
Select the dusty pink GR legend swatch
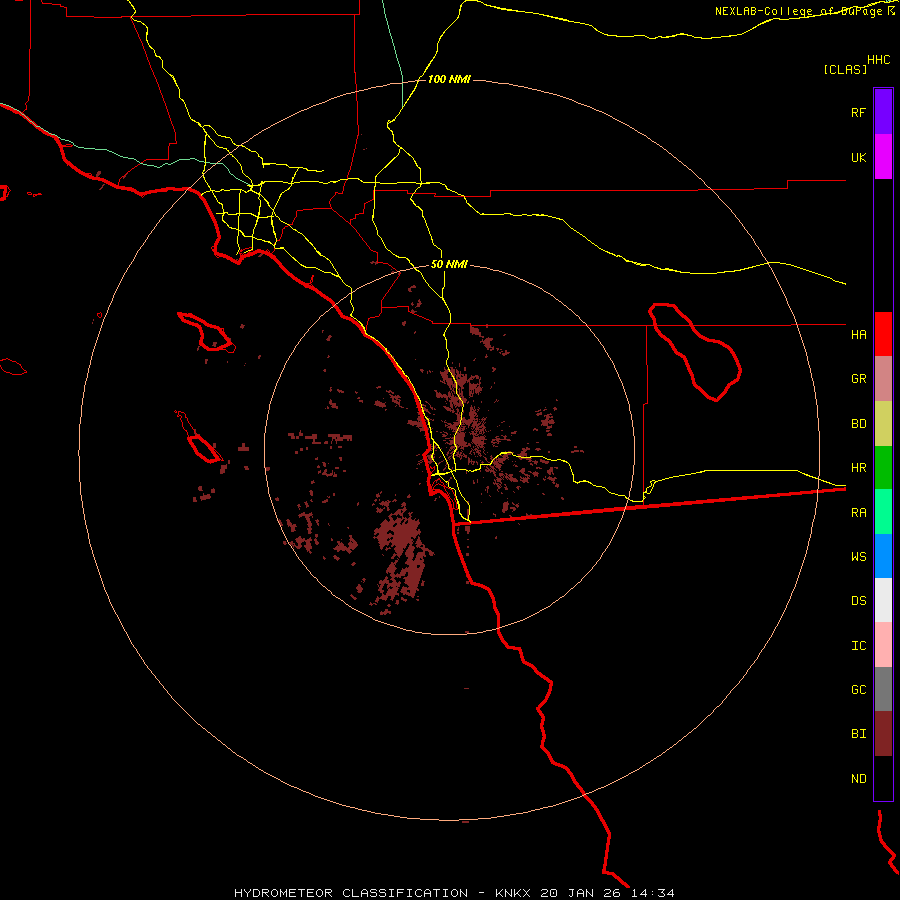pos(883,379)
